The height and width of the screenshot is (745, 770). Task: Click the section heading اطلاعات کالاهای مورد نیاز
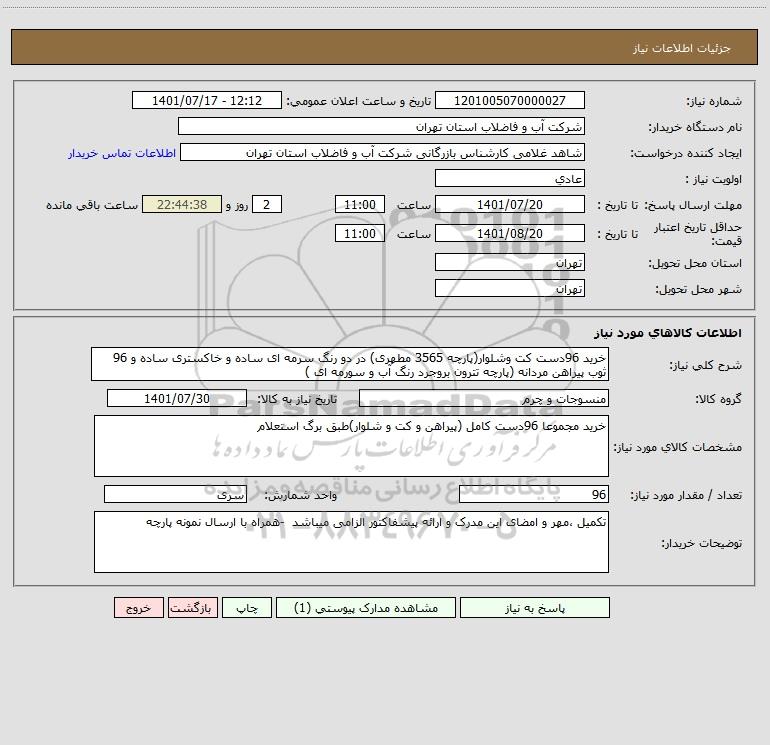click(x=668, y=333)
